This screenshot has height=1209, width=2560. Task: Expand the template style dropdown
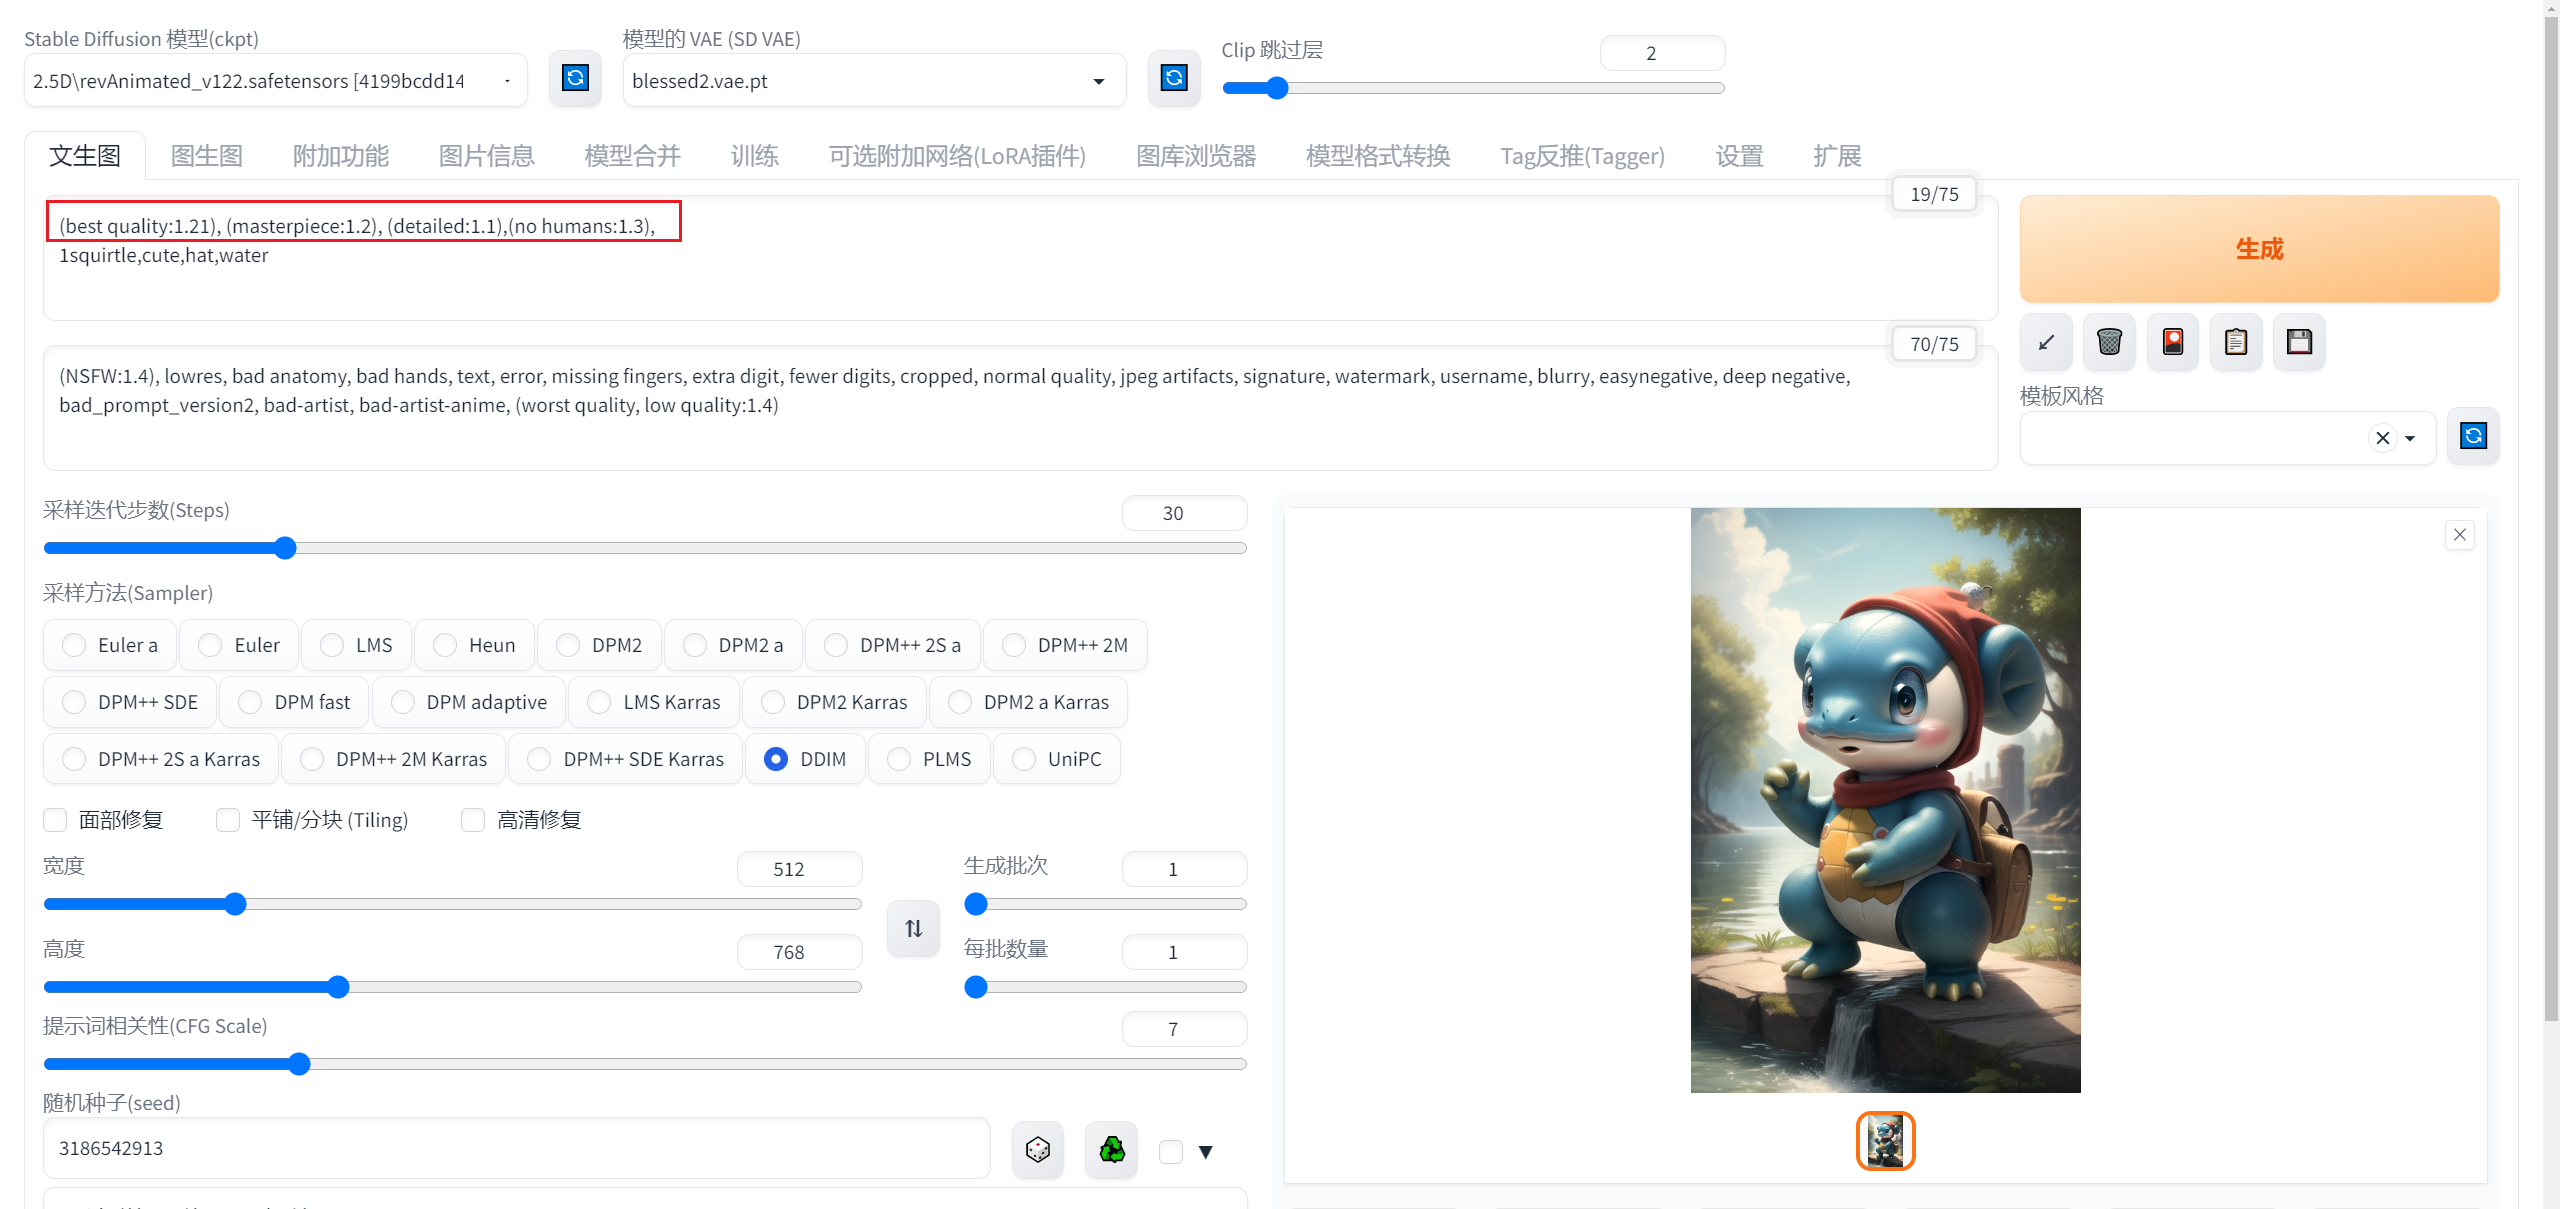[x=2410, y=438]
